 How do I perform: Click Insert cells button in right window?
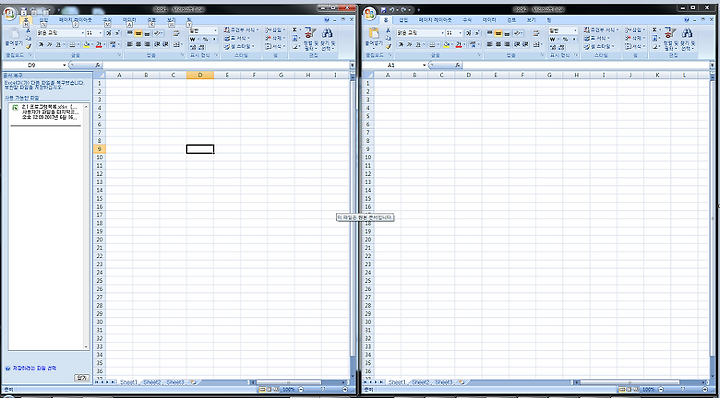pos(634,30)
